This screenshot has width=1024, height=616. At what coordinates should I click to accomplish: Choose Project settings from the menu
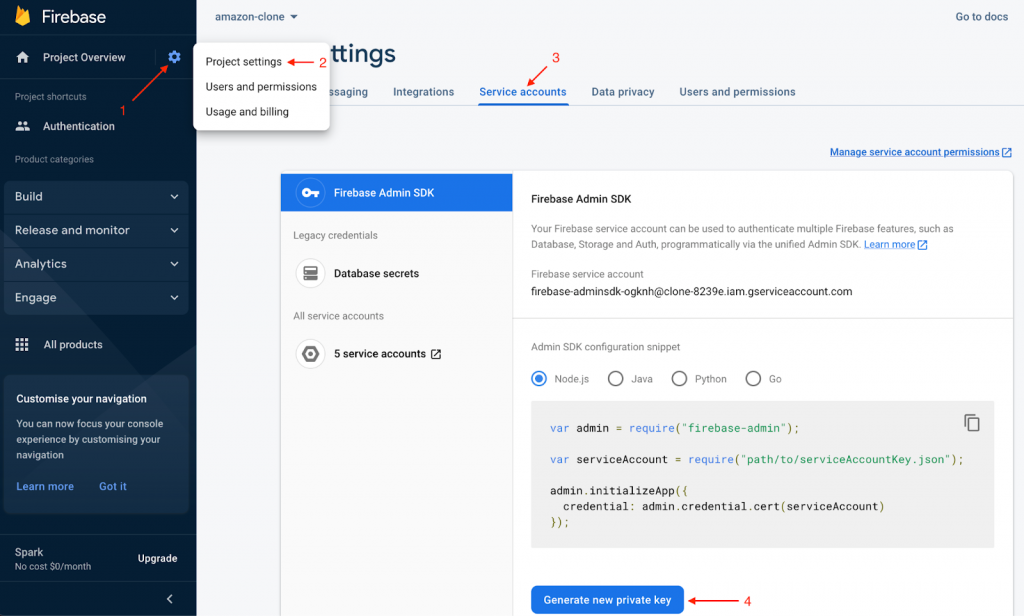tap(244, 62)
